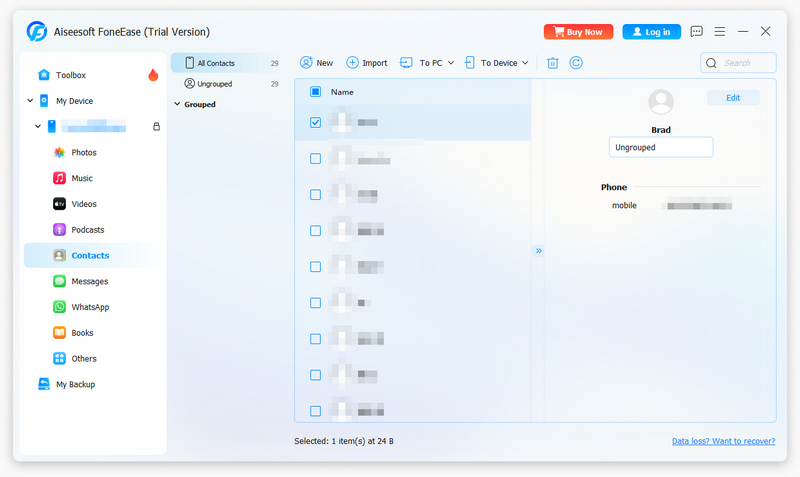Viewport: 800px width, 477px height.
Task: Check the third contact's checkbox
Action: [315, 195]
